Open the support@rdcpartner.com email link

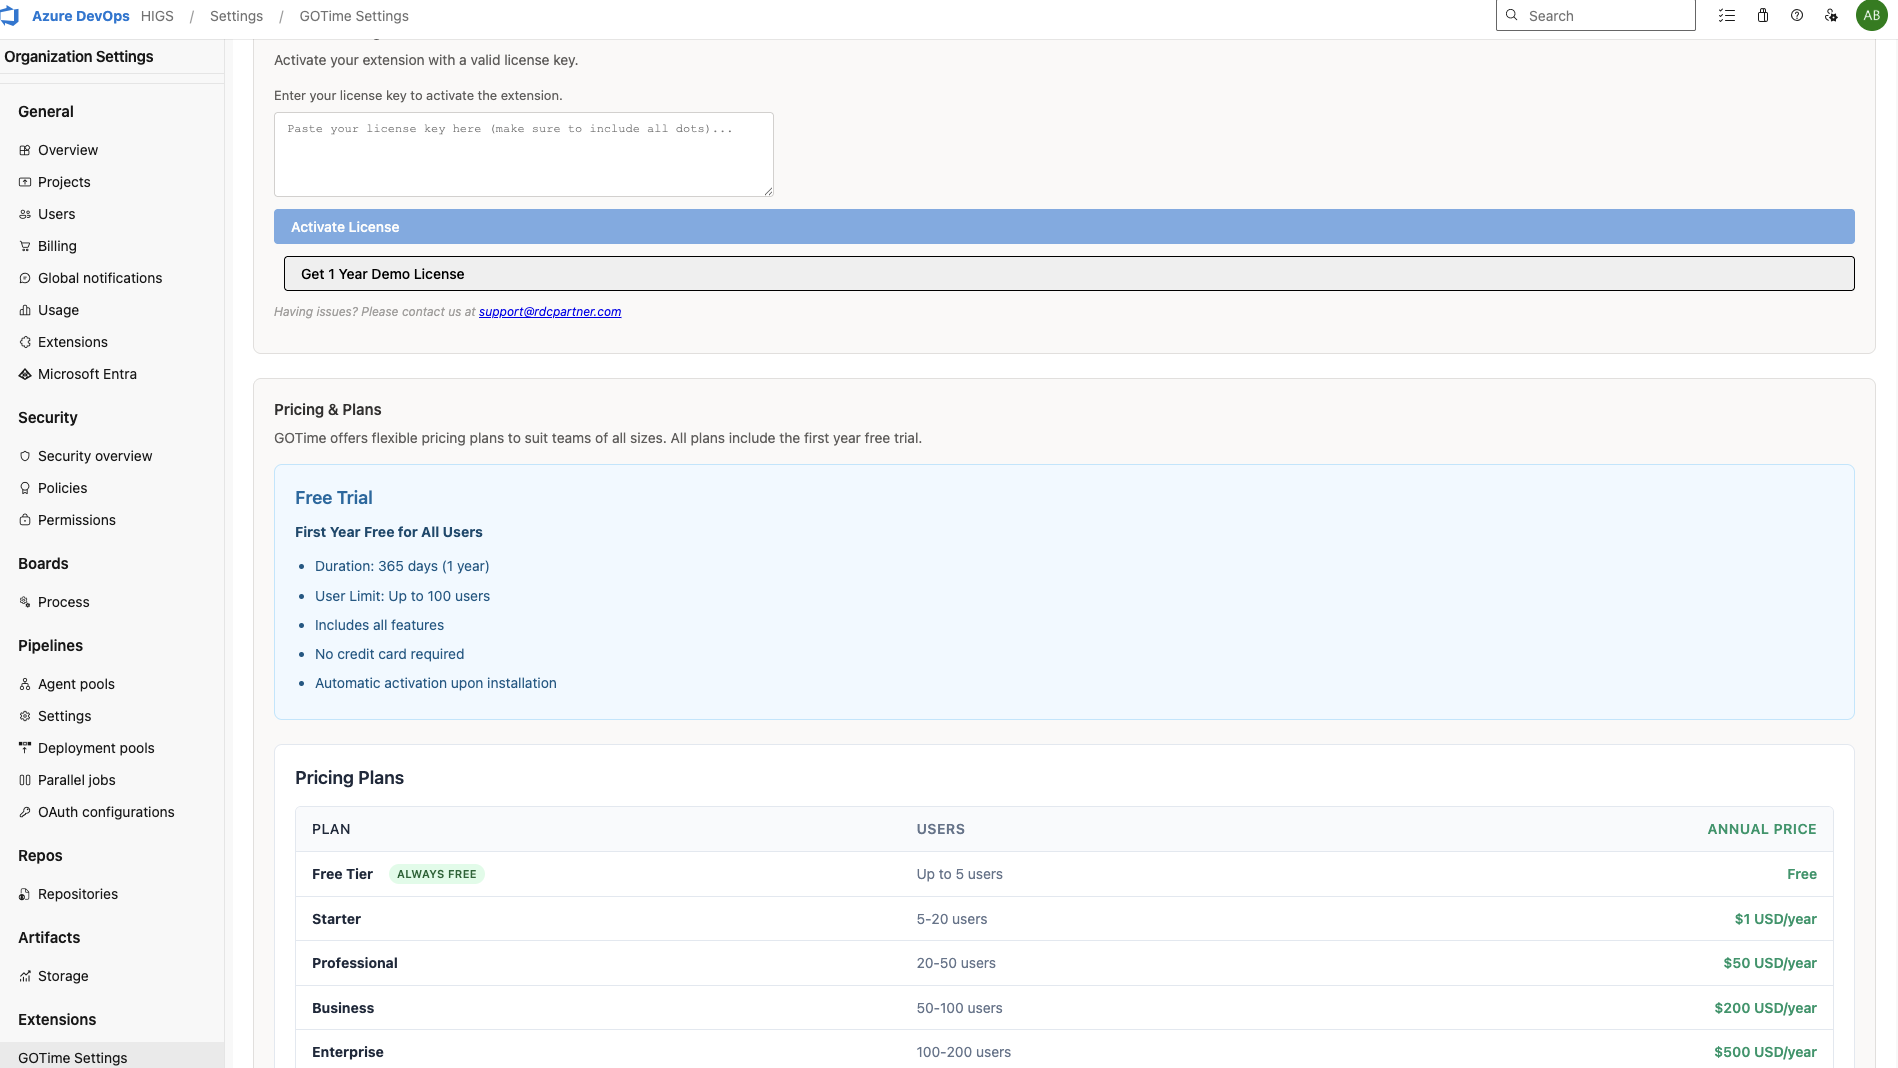click(550, 312)
